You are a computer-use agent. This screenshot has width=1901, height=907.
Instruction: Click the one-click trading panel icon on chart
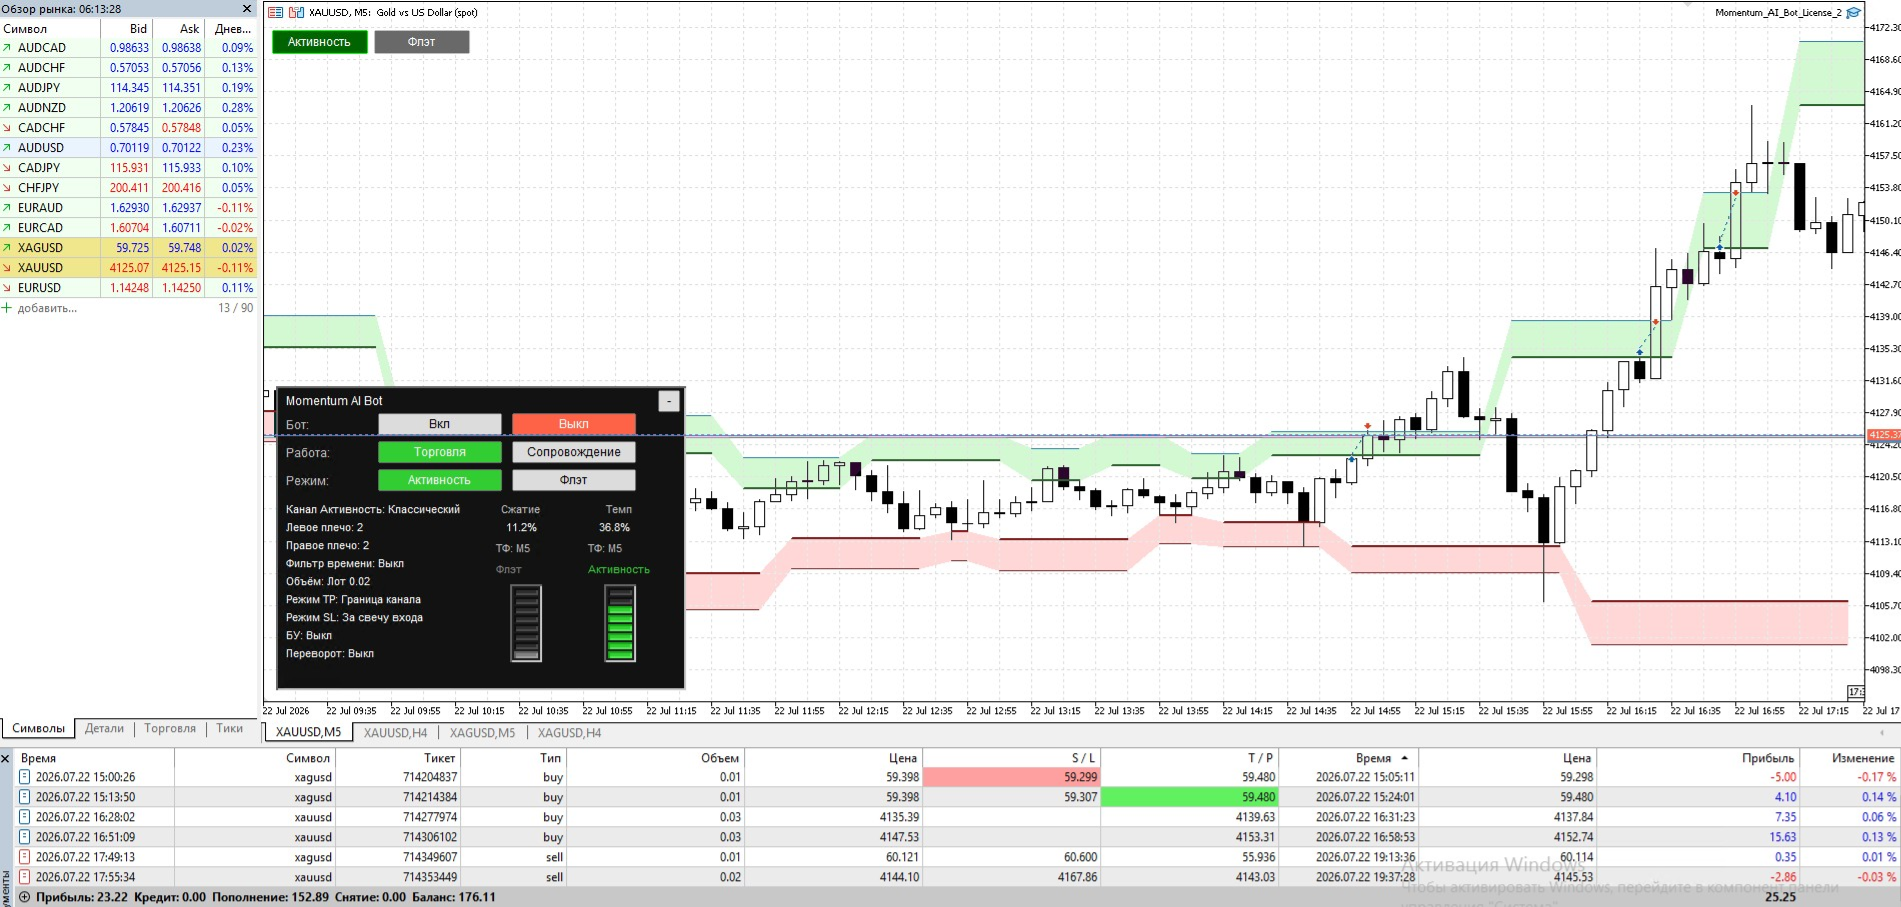pyautogui.click(x=296, y=13)
